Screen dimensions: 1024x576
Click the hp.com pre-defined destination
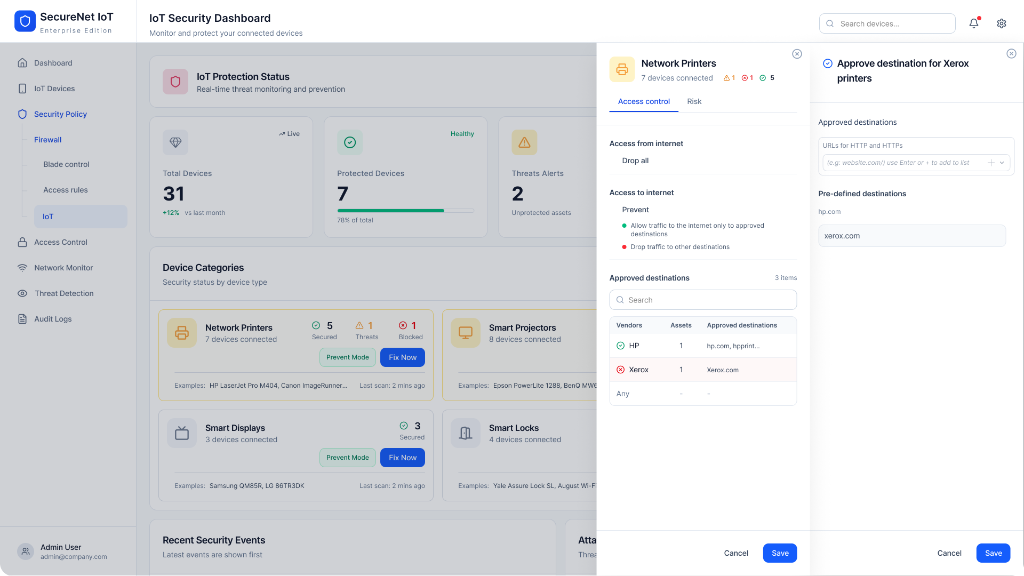tap(829, 212)
